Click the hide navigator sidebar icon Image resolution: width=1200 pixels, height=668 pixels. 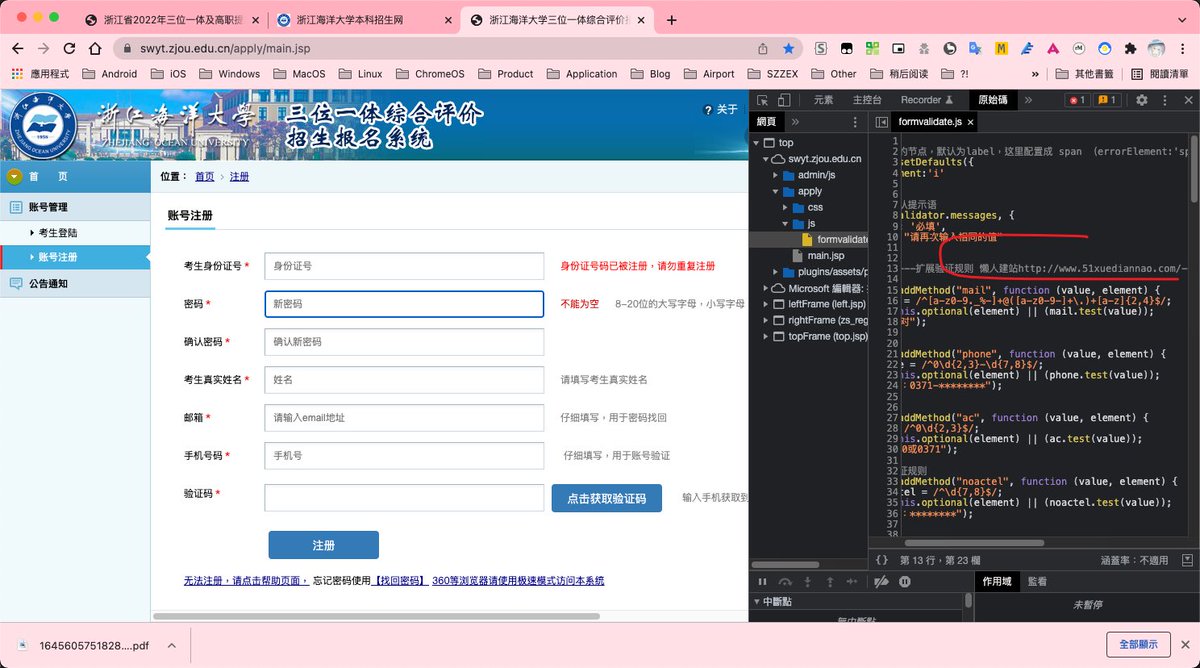[x=881, y=122]
